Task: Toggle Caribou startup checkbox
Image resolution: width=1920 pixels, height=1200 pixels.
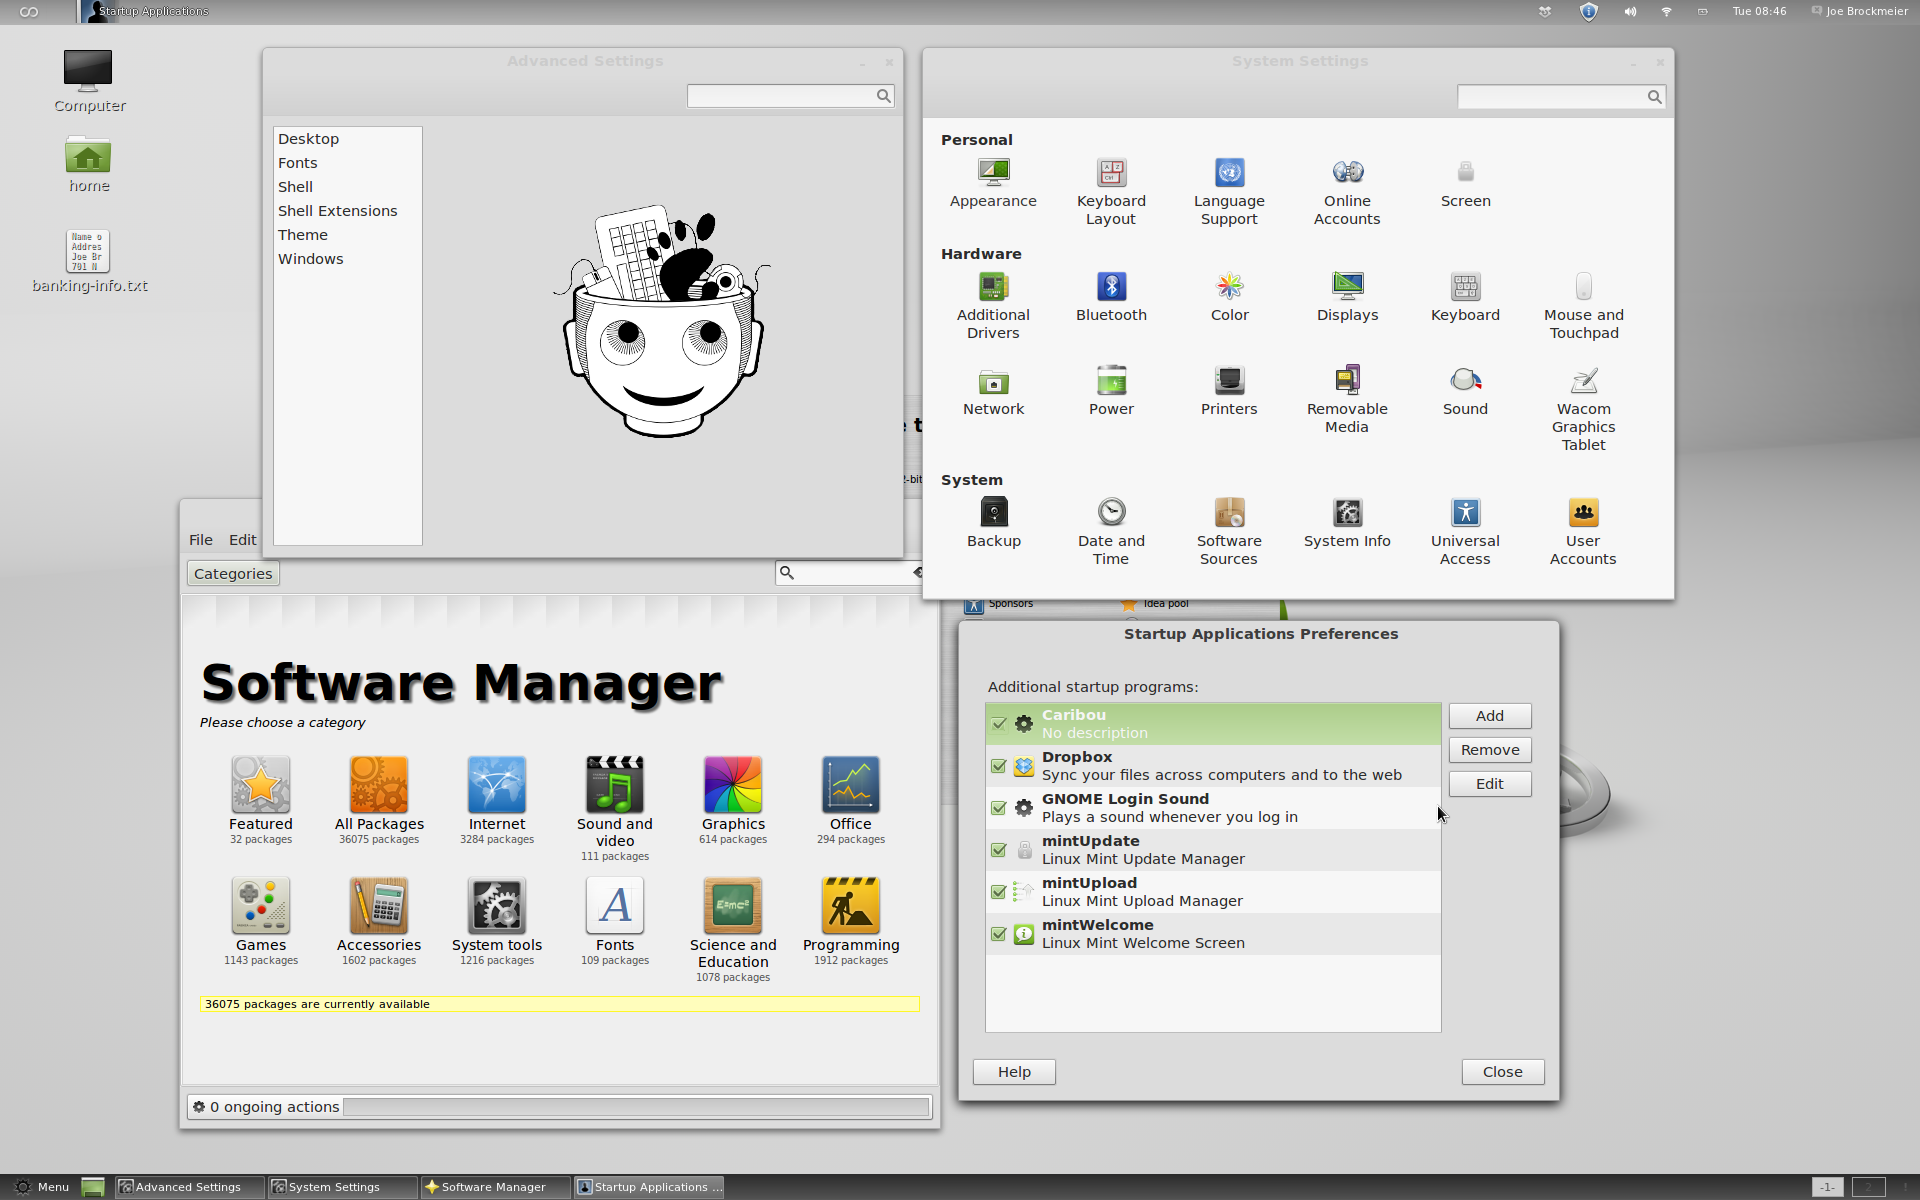Action: (x=998, y=724)
